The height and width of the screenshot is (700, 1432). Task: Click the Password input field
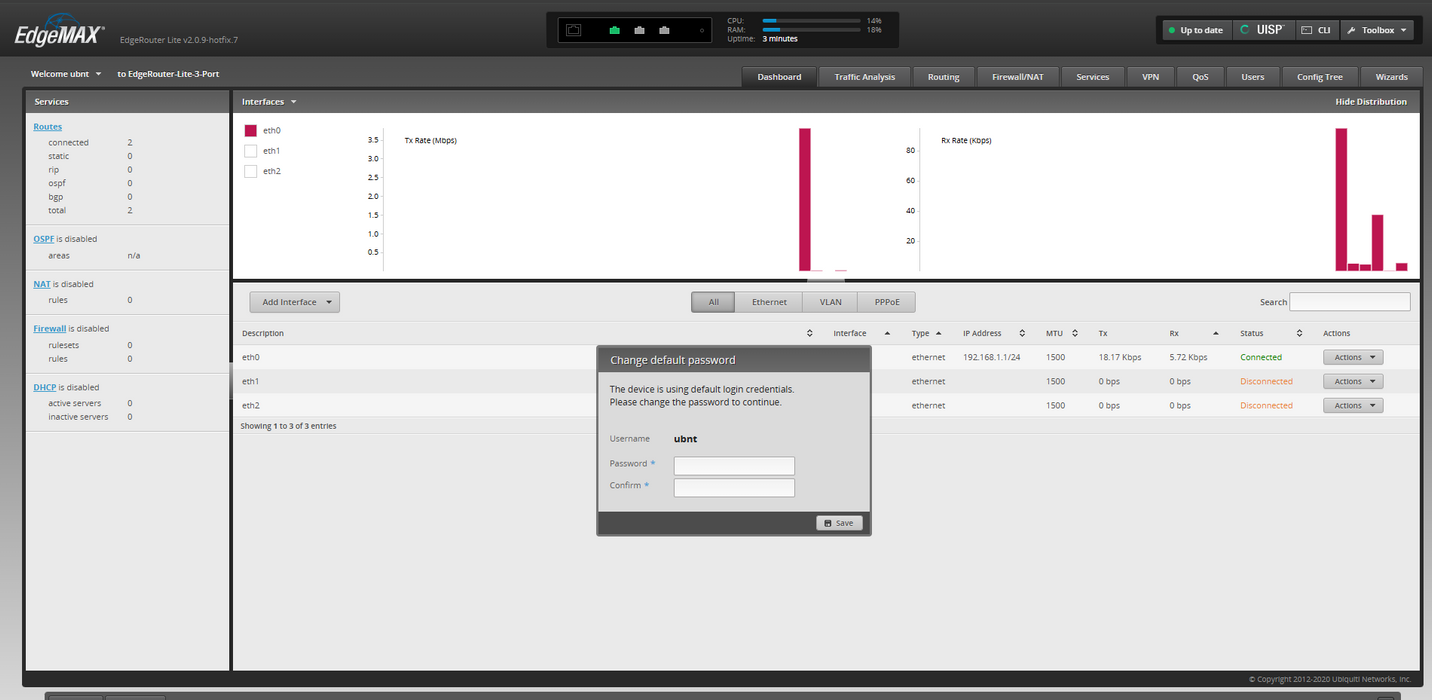point(734,466)
